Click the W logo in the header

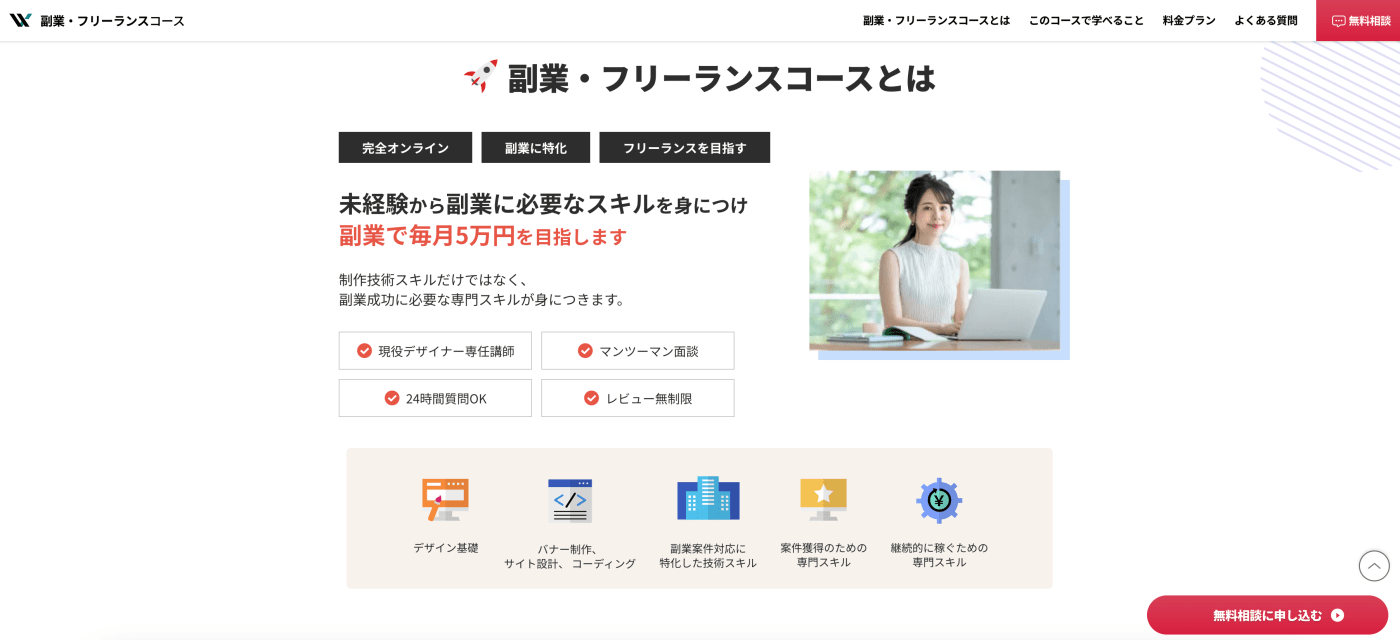pos(19,18)
